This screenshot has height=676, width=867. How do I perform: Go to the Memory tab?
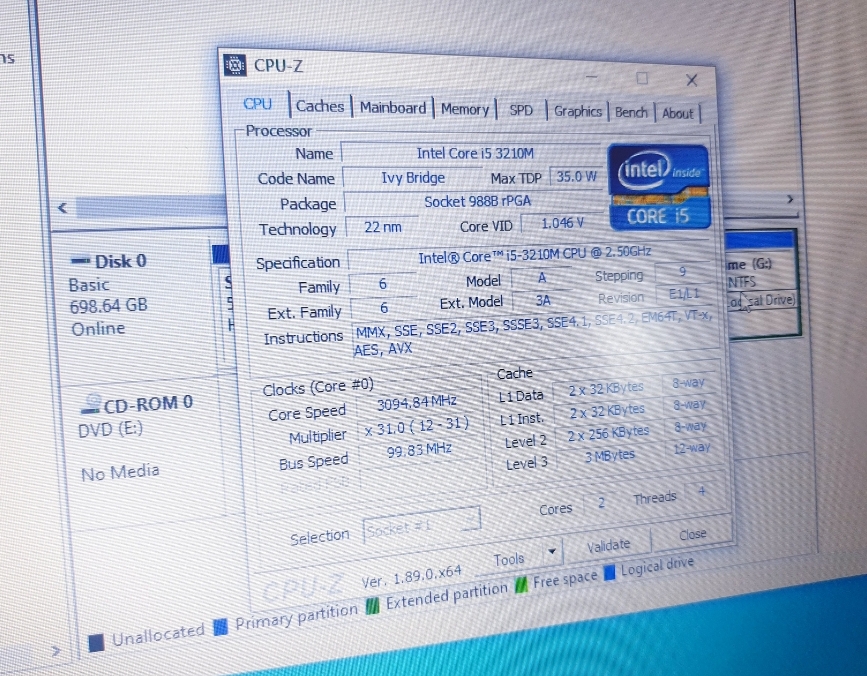(465, 109)
